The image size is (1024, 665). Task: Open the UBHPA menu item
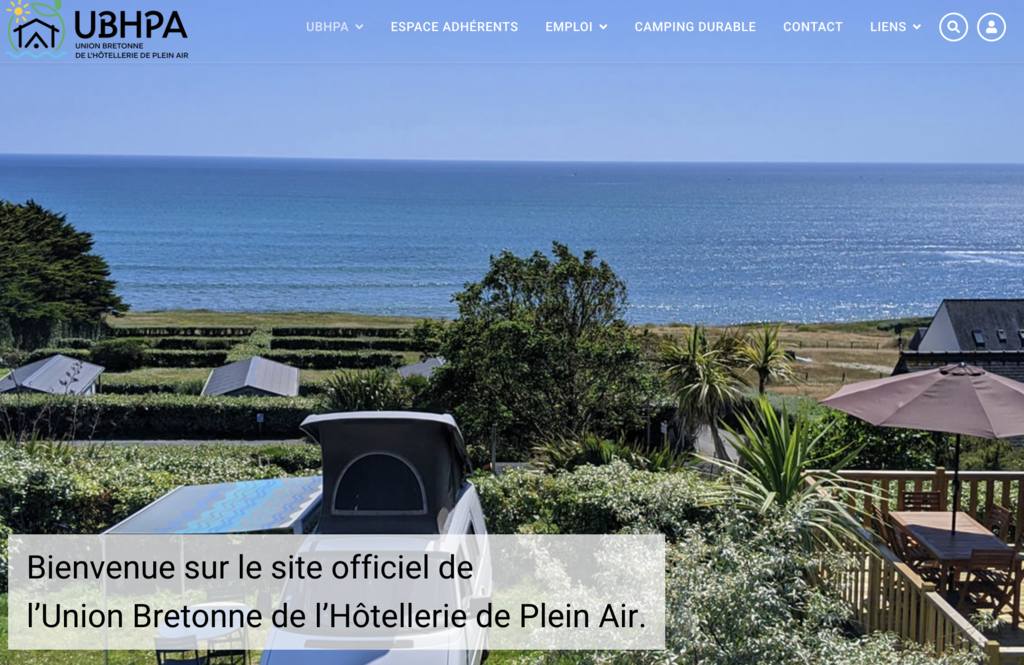pos(327,27)
